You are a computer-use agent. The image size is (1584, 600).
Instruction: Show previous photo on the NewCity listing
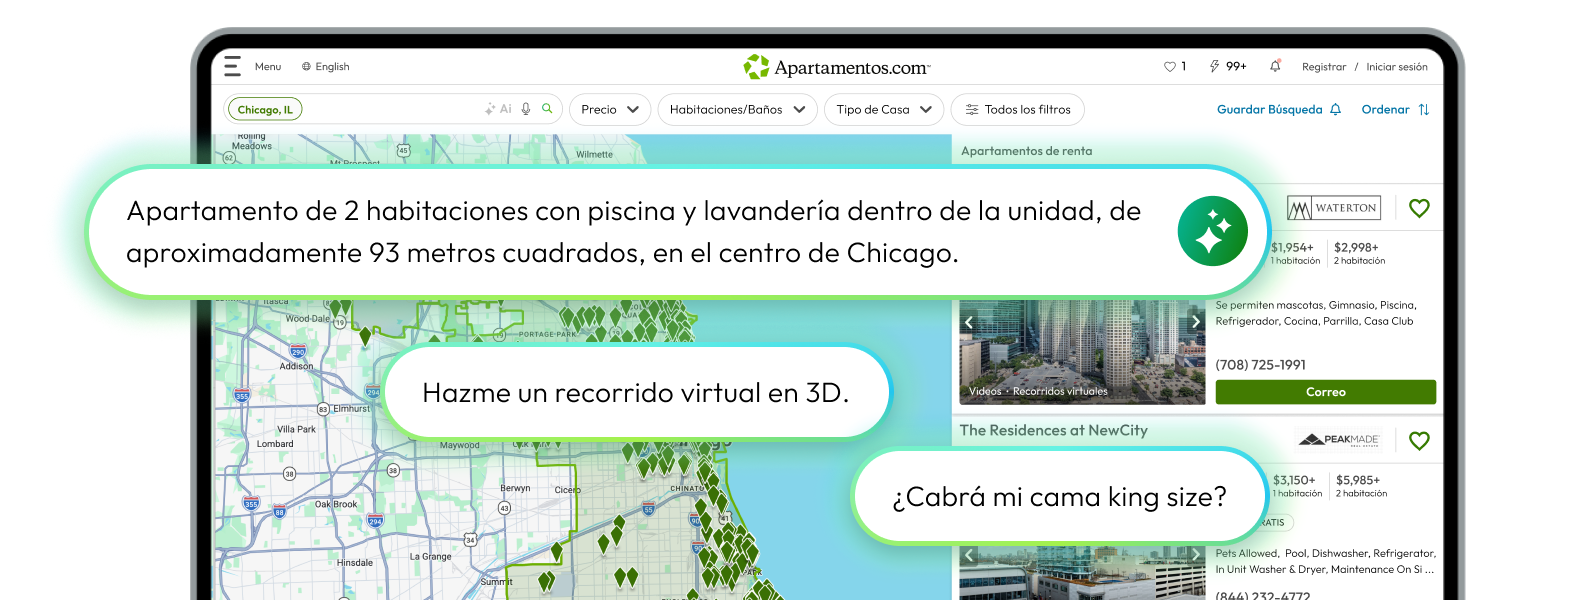[968, 555]
